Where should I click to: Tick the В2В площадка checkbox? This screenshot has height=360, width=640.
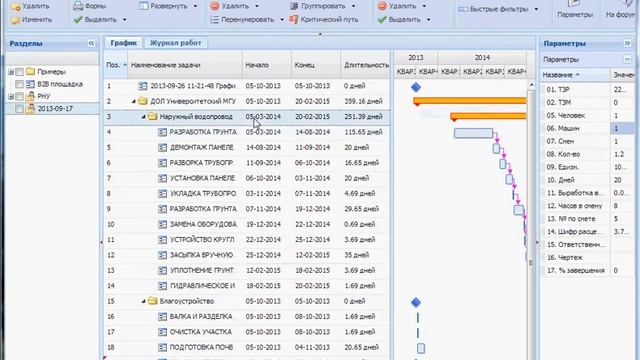[x=19, y=84]
